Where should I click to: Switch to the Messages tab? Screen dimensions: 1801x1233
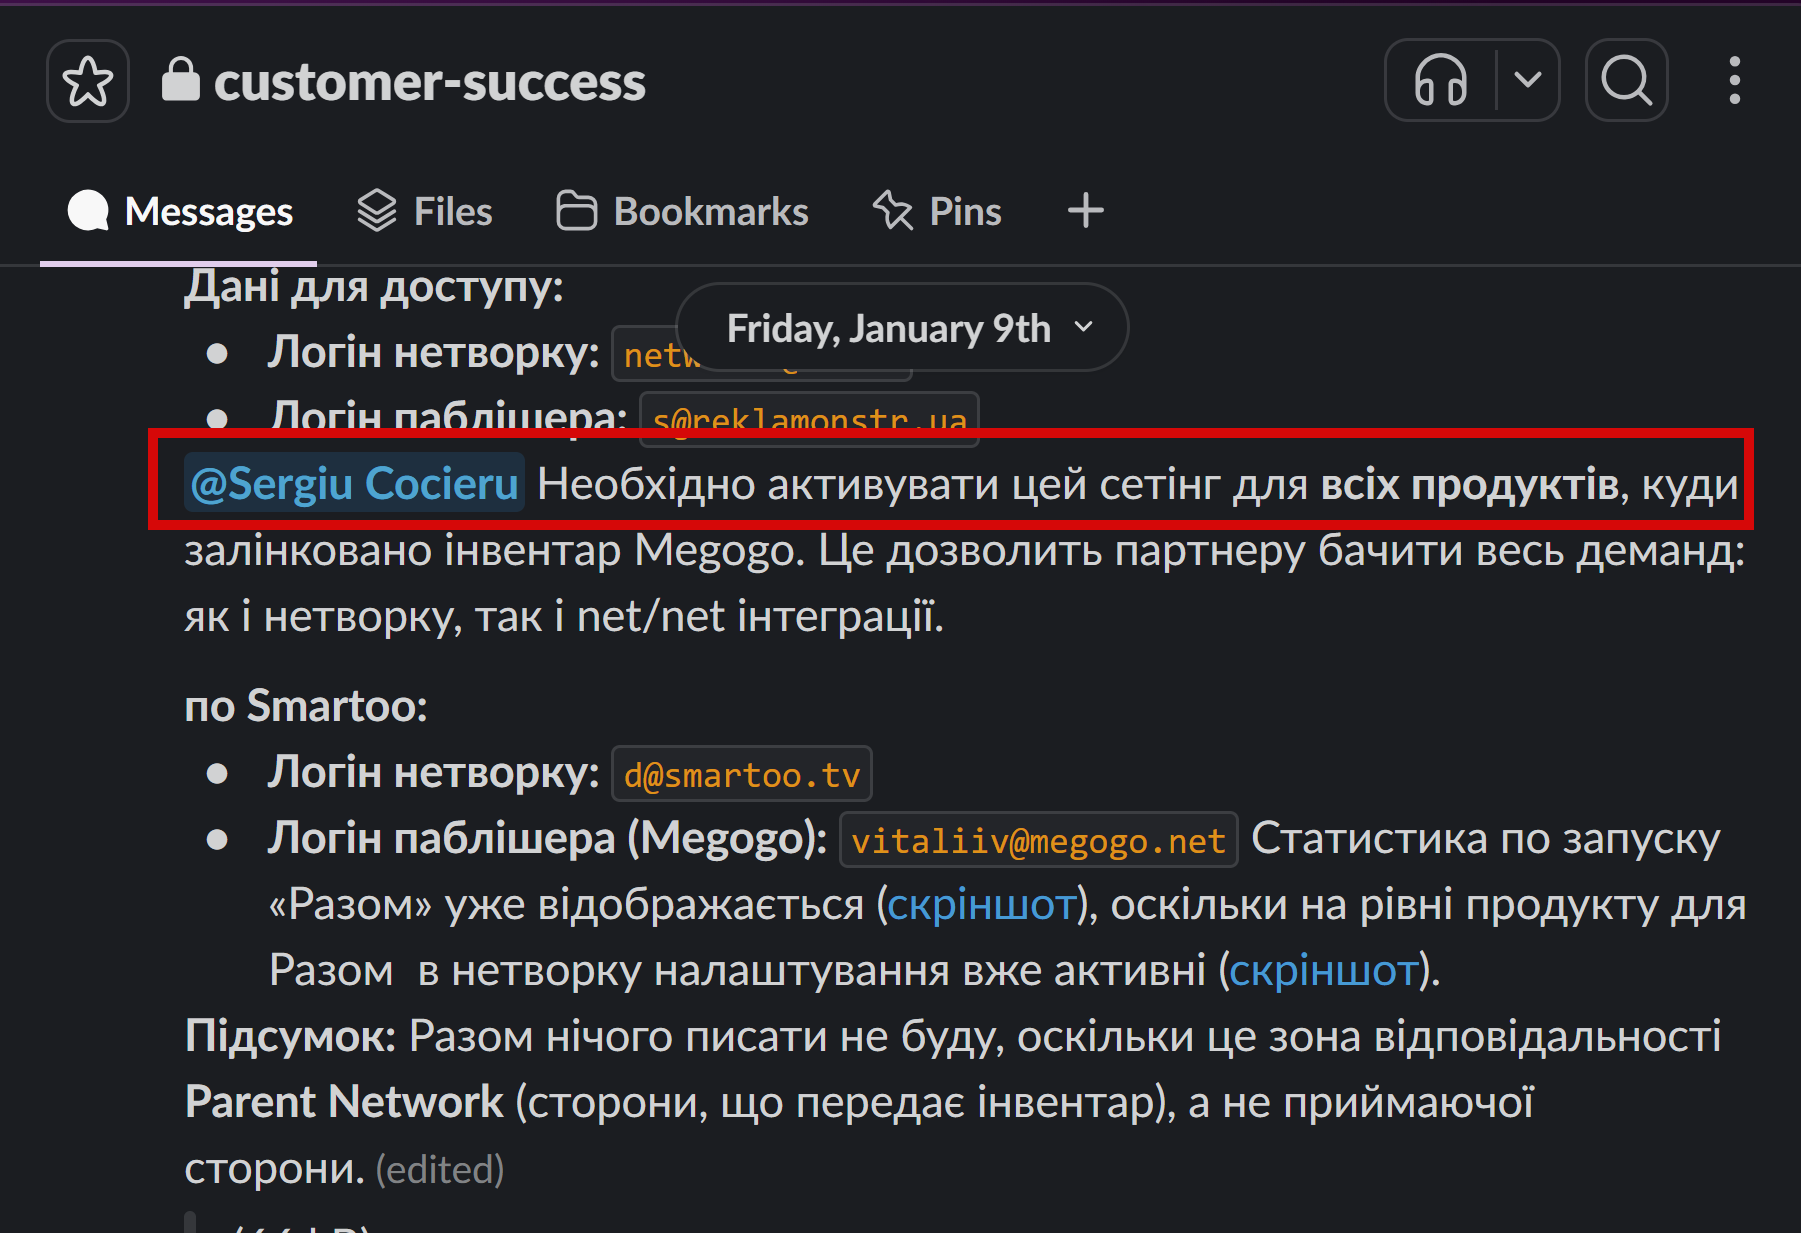click(x=180, y=212)
